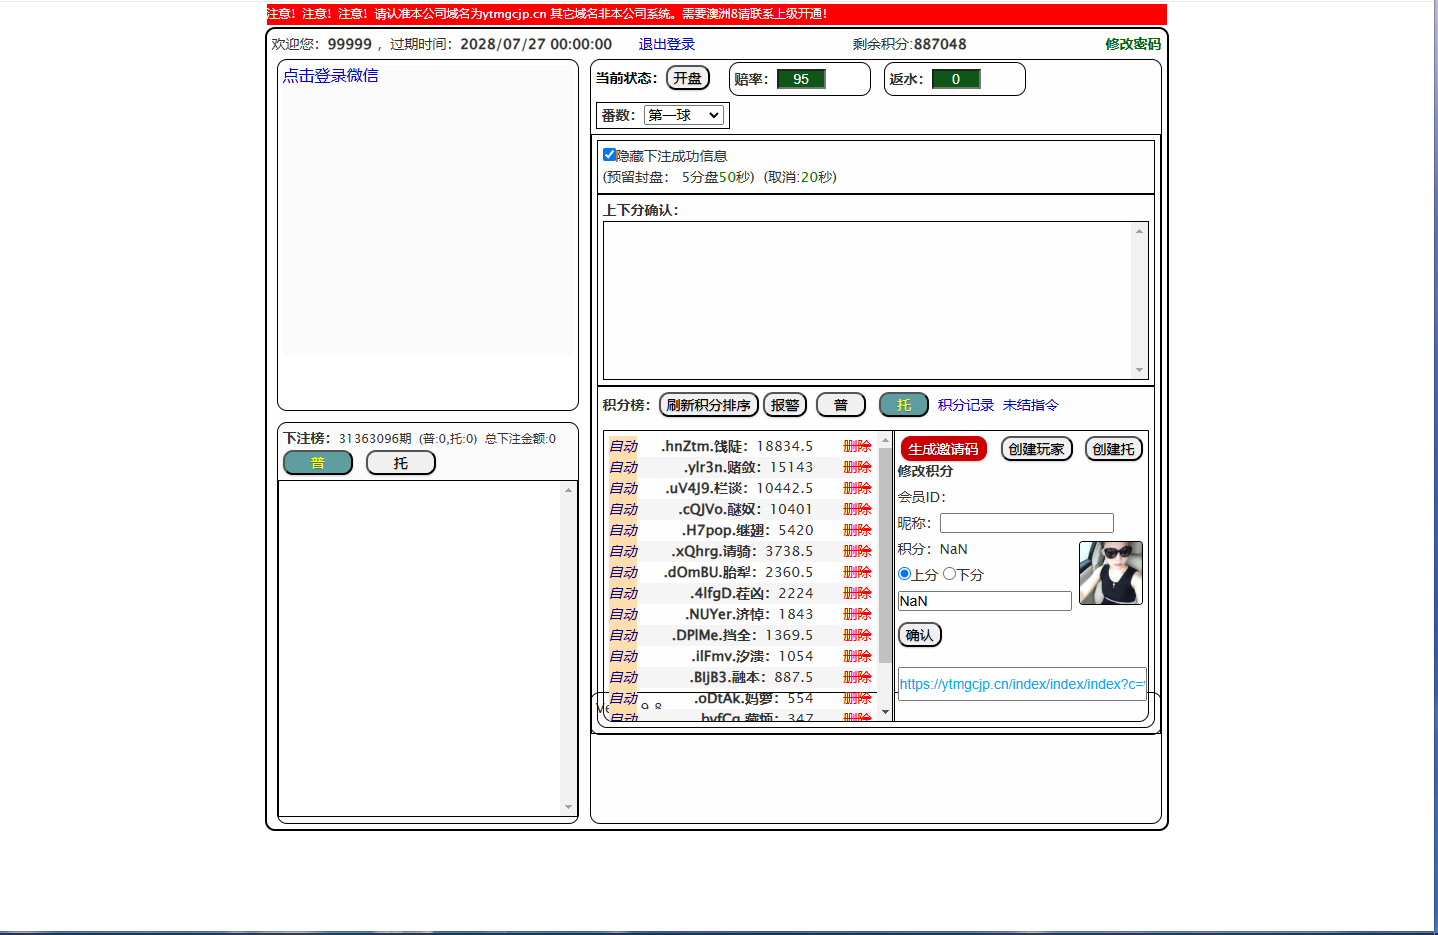Toggle the 隐藏下注成功信息 checkbox
The height and width of the screenshot is (935, 1438).
click(x=609, y=154)
